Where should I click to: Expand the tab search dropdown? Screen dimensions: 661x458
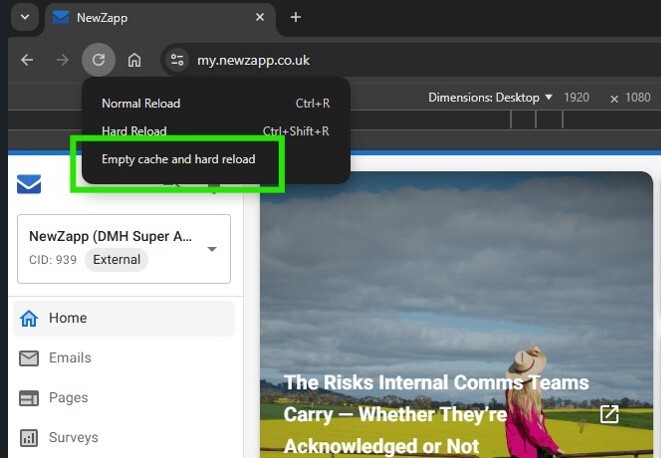pyautogui.click(x=24, y=18)
